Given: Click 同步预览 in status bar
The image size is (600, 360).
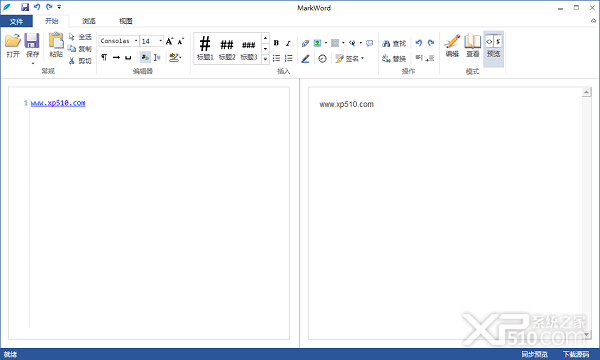Looking at the screenshot, I should 534,354.
